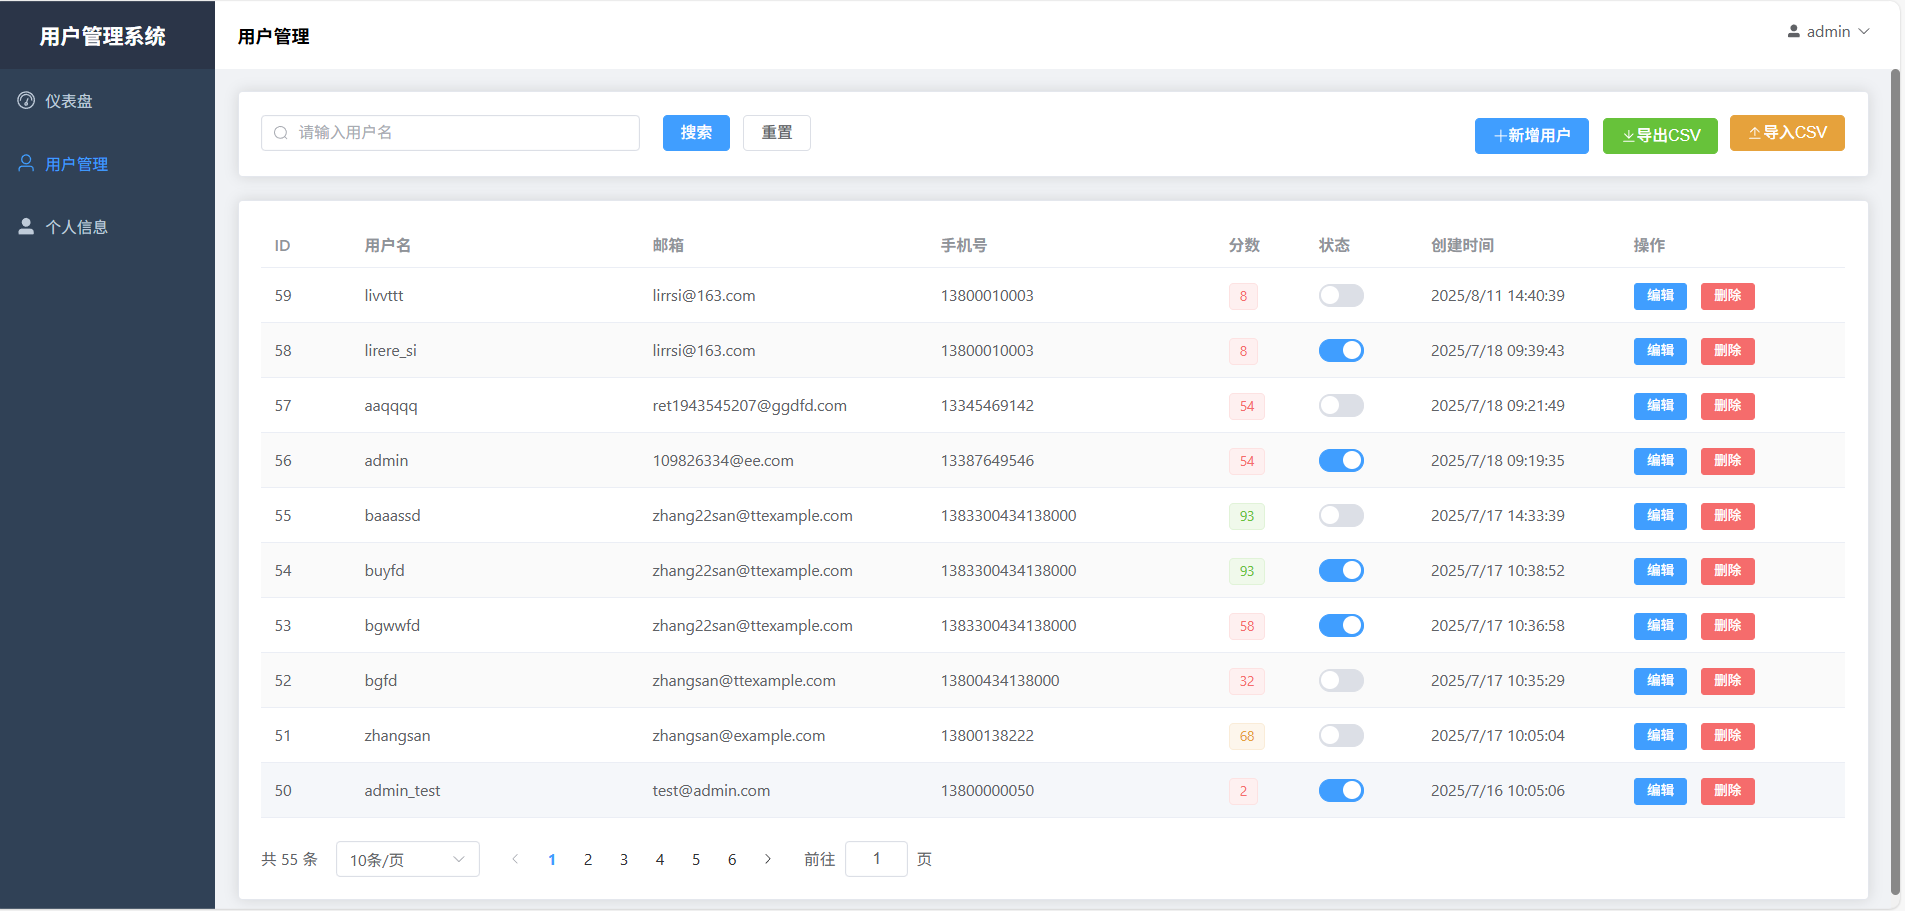The width and height of the screenshot is (1905, 911).
Task: Click 编辑 for user zhangsan
Action: [1659, 735]
